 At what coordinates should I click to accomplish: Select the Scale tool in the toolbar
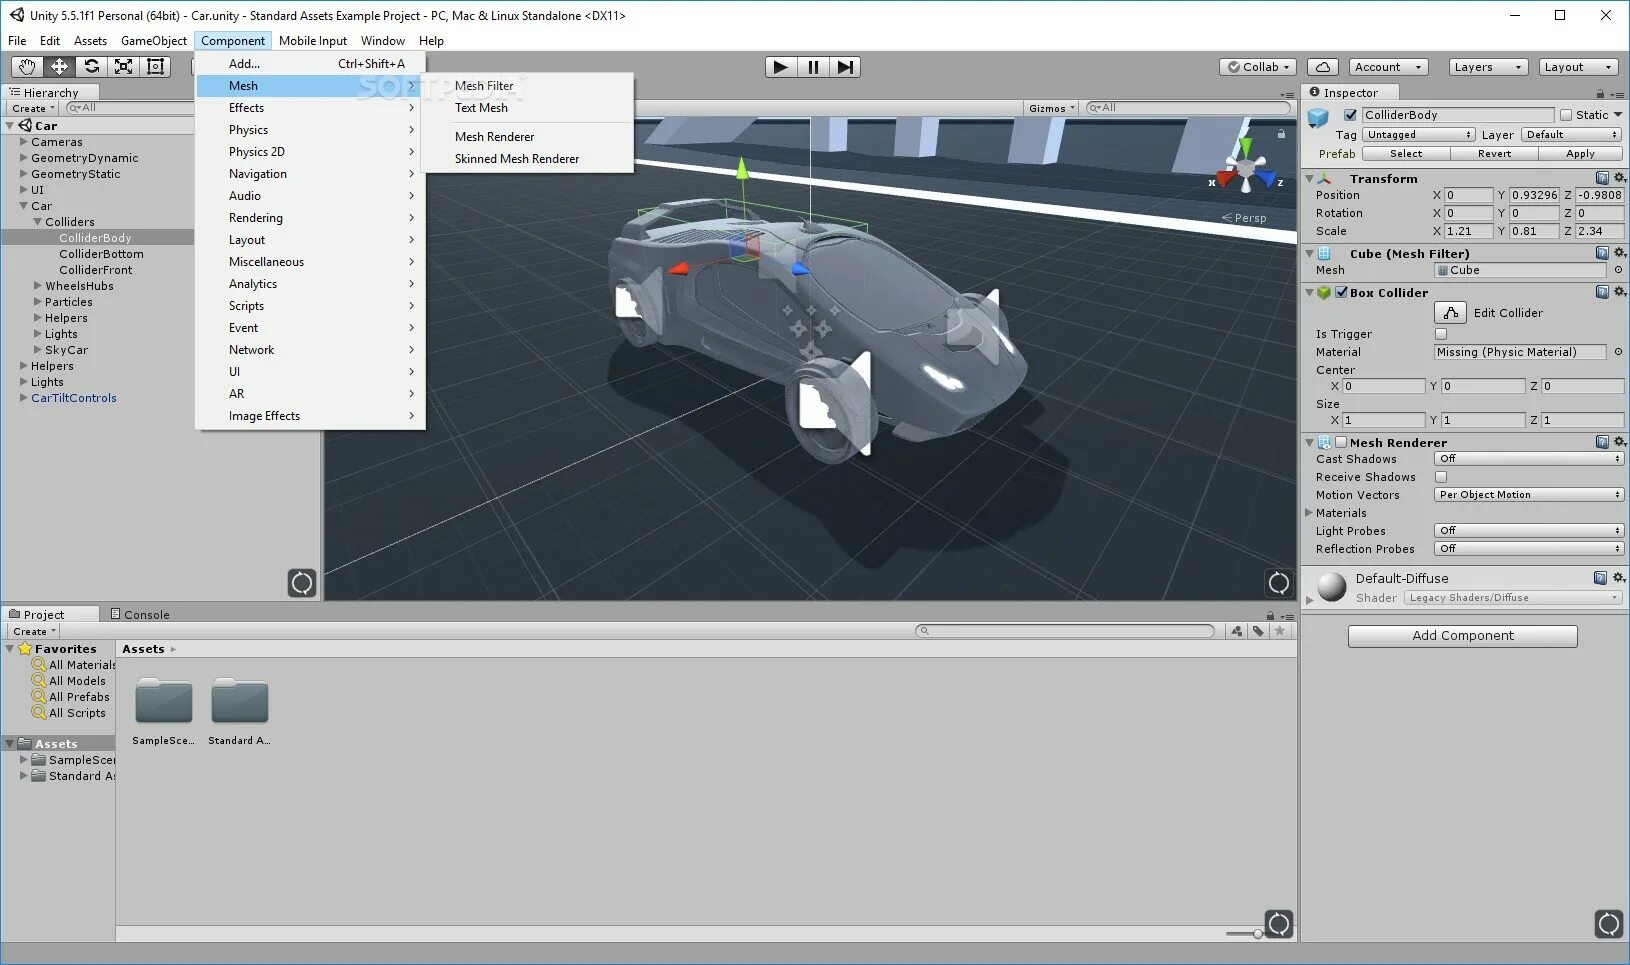click(x=123, y=67)
